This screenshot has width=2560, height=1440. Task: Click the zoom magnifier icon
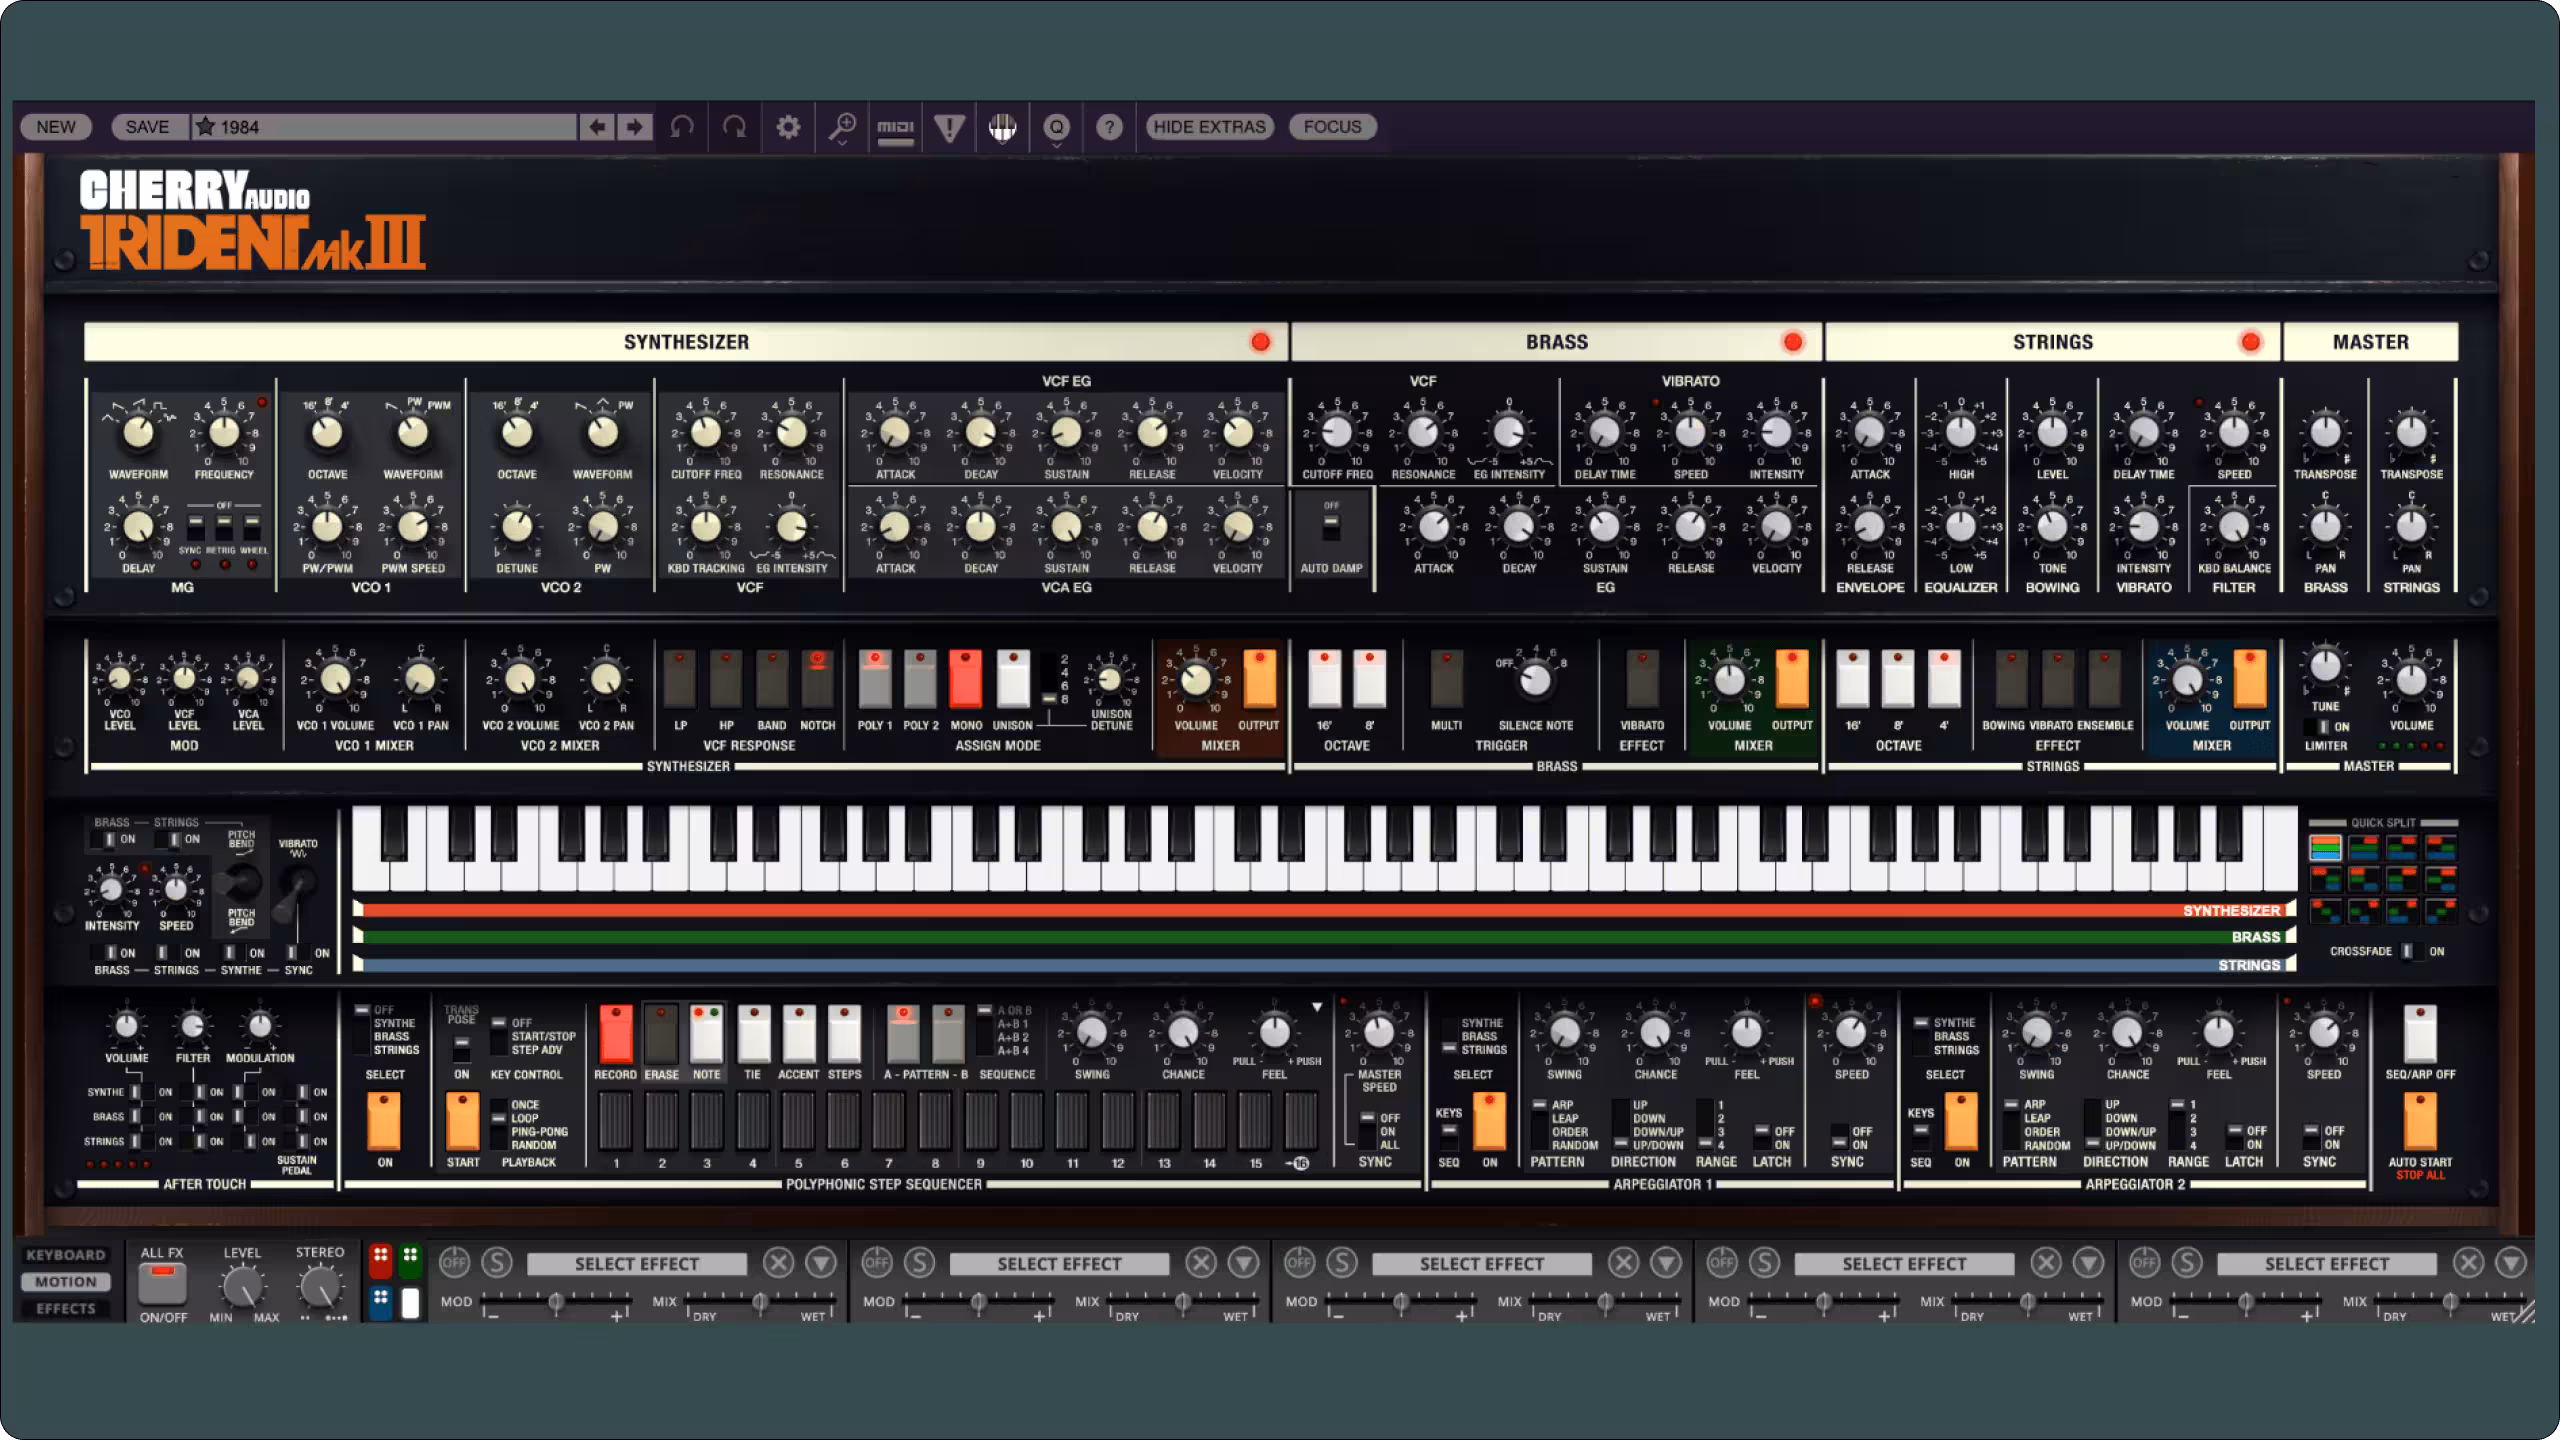(842, 127)
